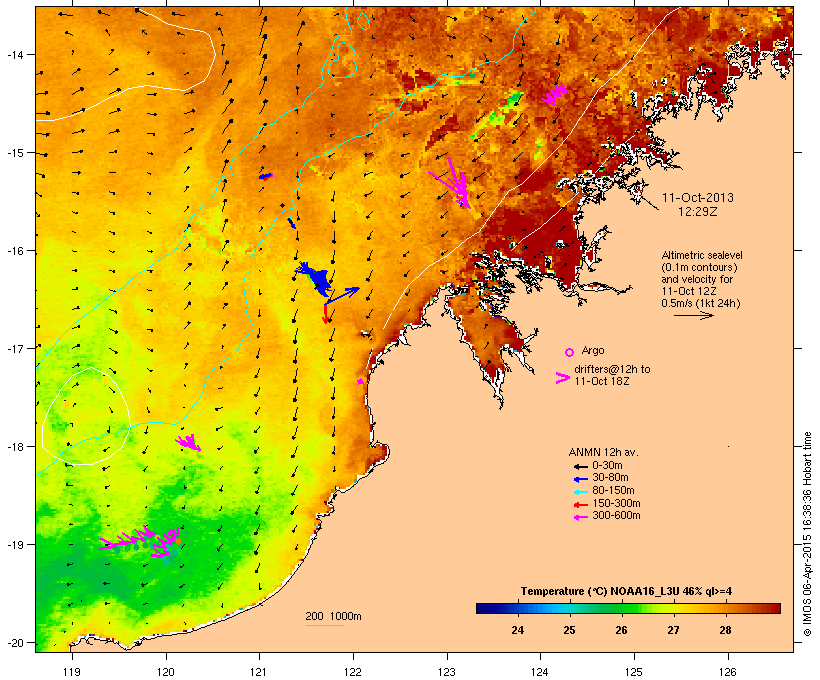Click the '11-Oct 18Z' drifter text

point(602,381)
